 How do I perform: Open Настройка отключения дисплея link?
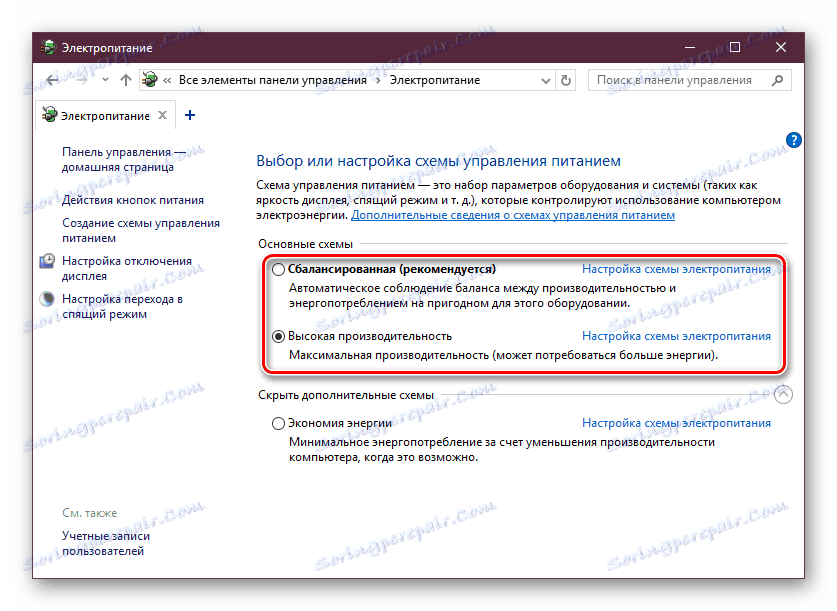tap(127, 268)
